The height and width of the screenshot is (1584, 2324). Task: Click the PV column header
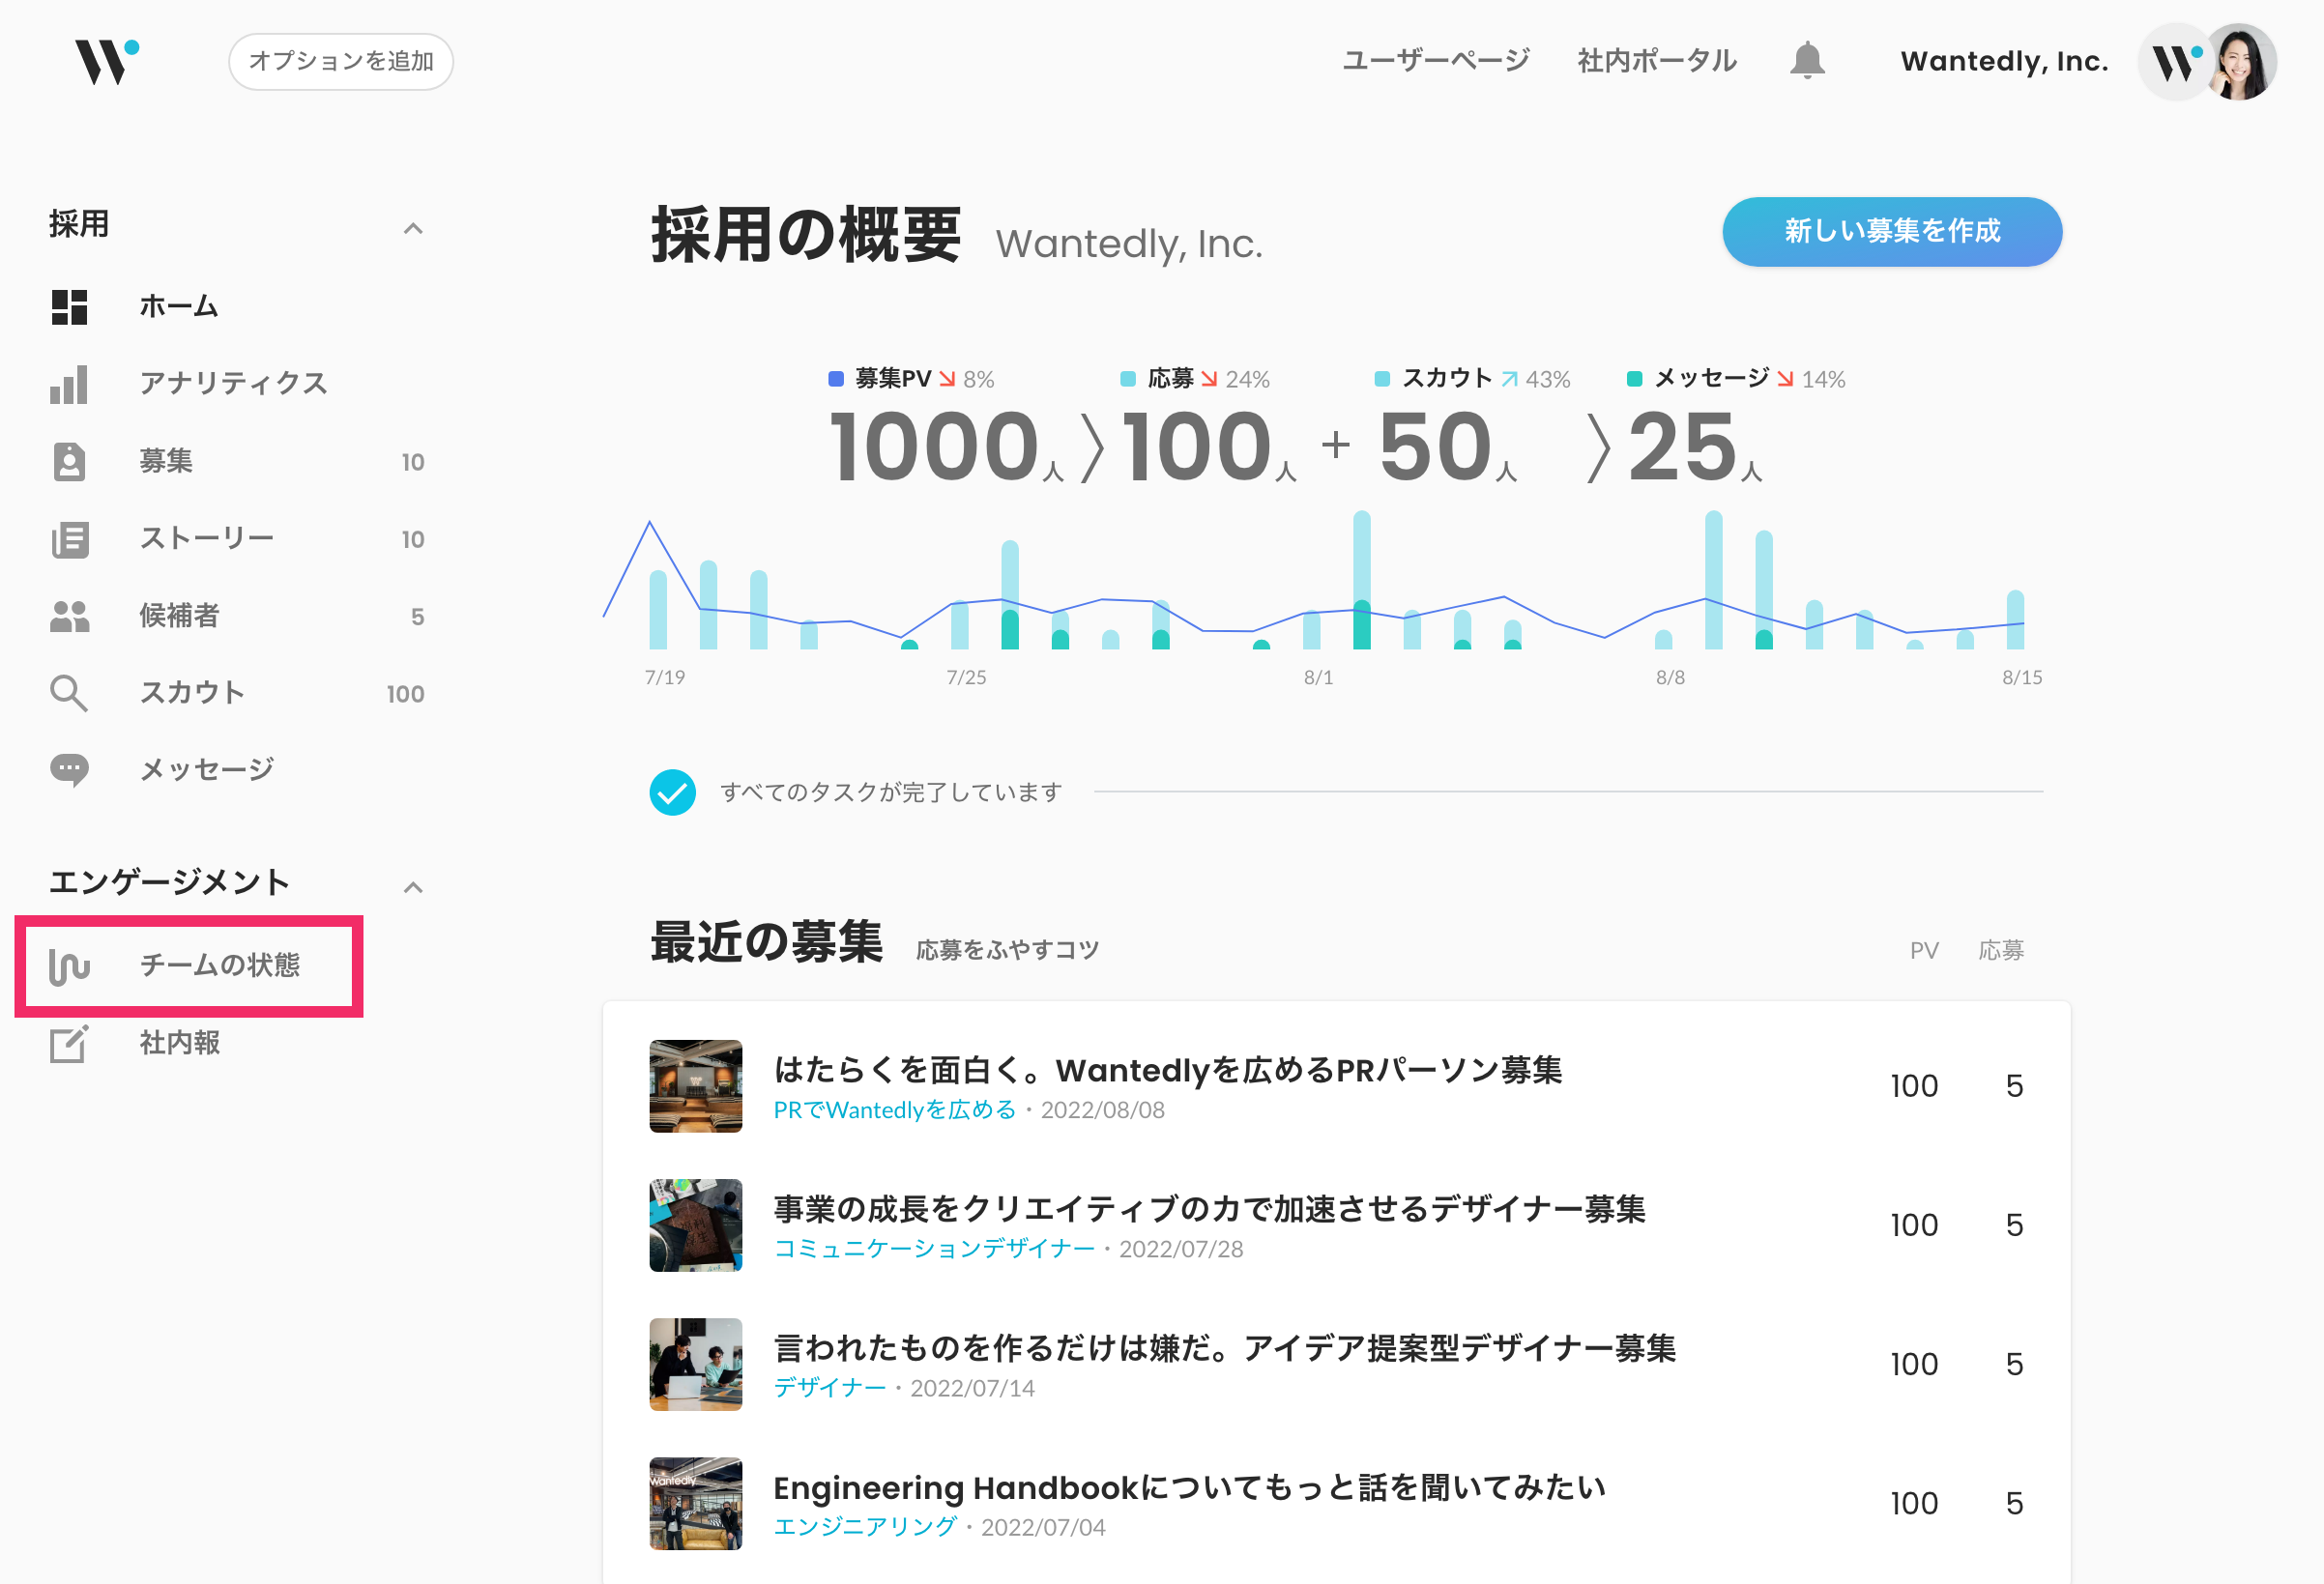pos(1924,950)
